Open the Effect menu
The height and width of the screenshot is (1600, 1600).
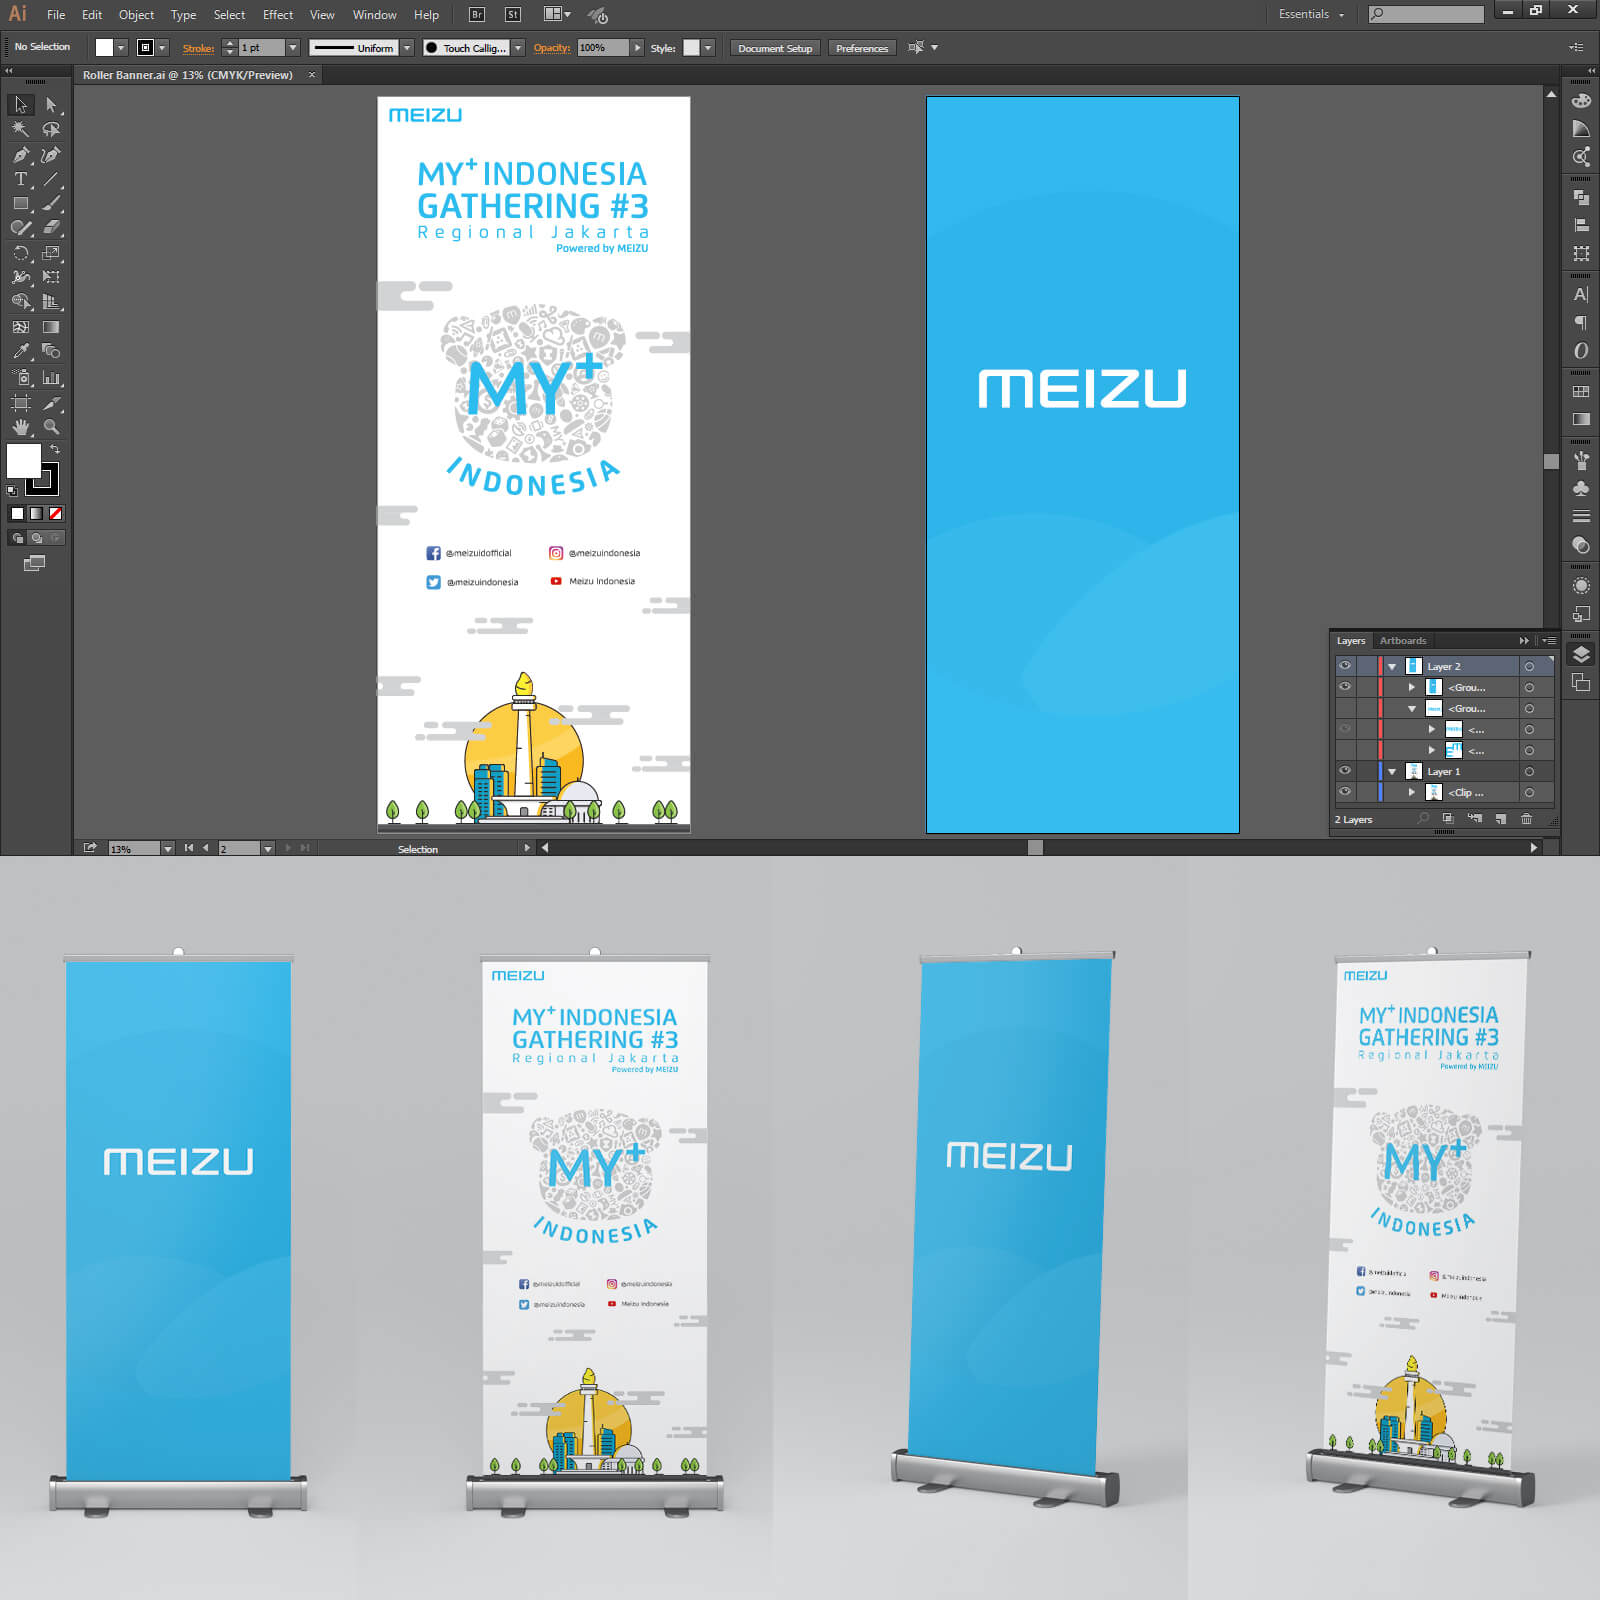[x=277, y=15]
